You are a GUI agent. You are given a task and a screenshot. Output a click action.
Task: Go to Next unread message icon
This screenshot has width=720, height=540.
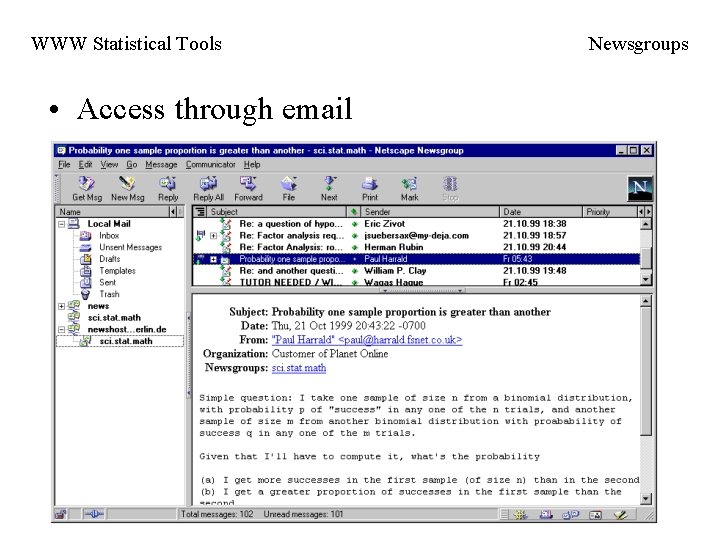pos(329,184)
